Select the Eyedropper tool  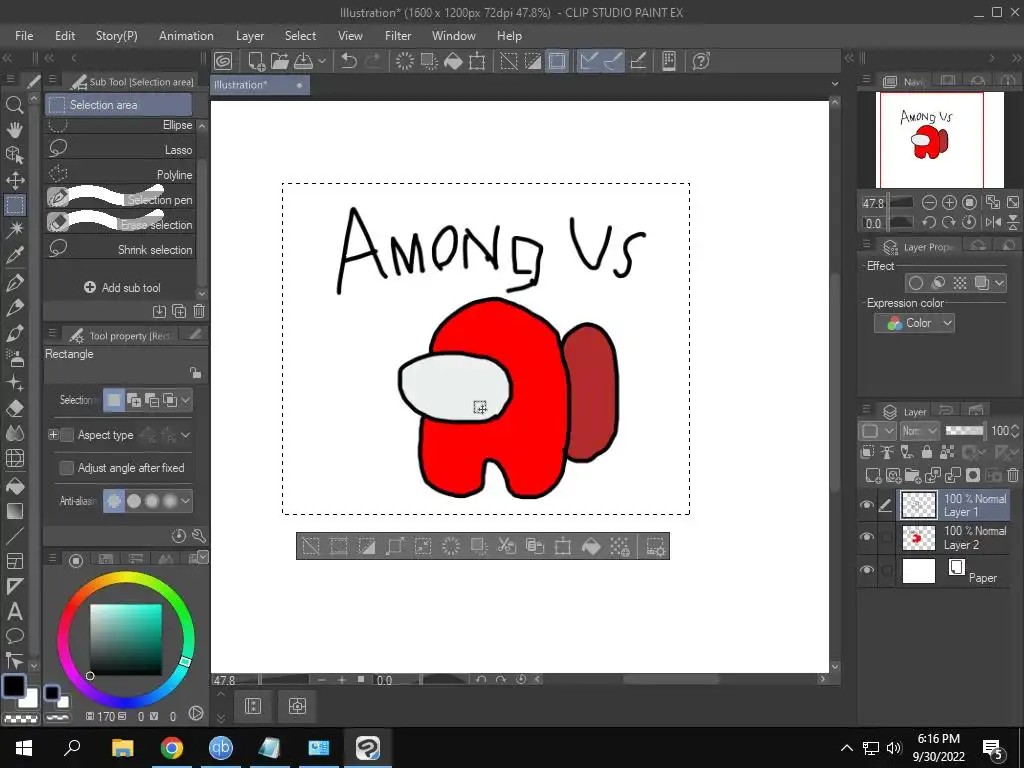click(x=14, y=255)
